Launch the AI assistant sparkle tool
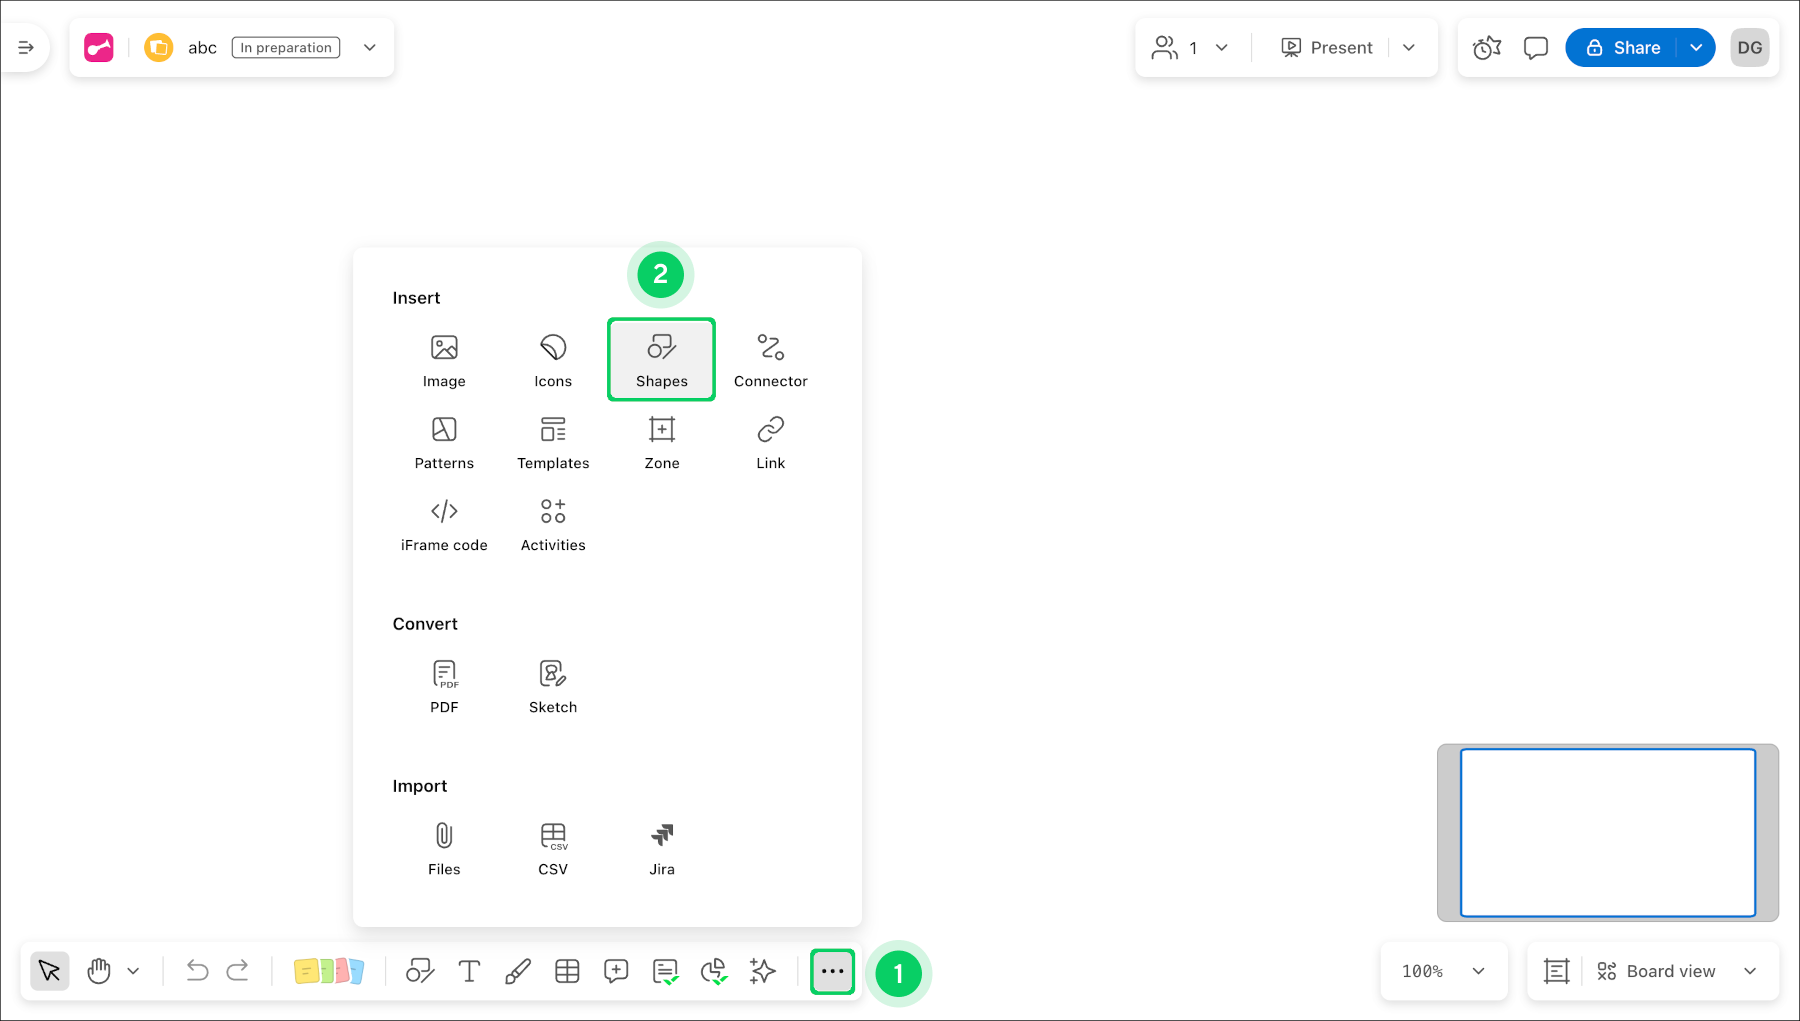The height and width of the screenshot is (1021, 1800). click(762, 970)
